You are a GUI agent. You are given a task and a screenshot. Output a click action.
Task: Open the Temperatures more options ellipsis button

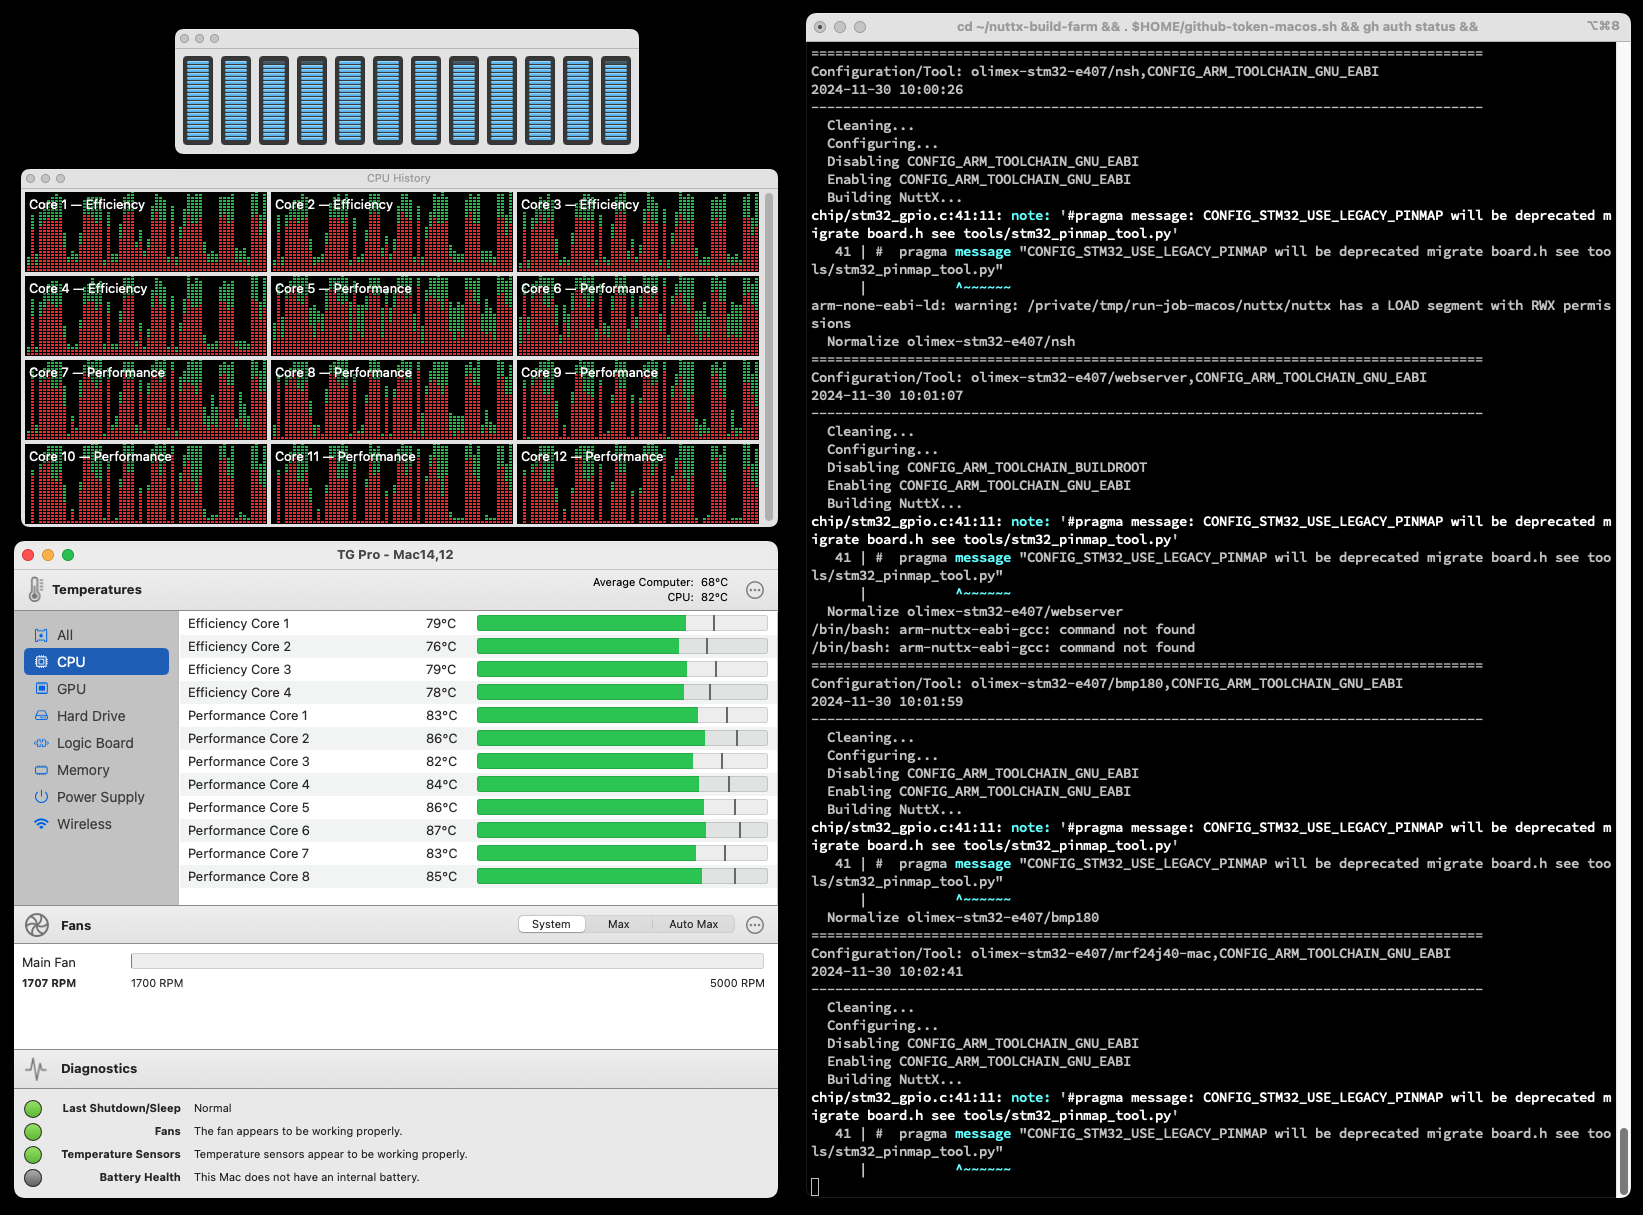pos(755,590)
